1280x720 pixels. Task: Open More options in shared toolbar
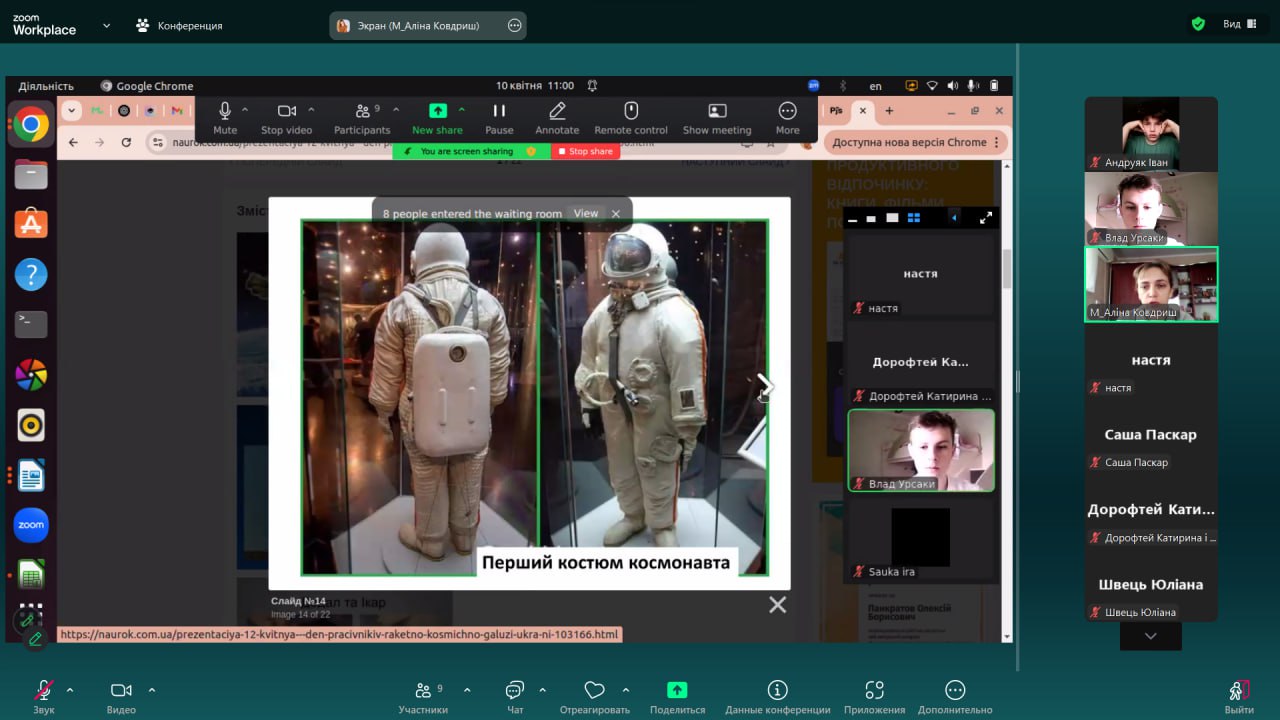788,118
